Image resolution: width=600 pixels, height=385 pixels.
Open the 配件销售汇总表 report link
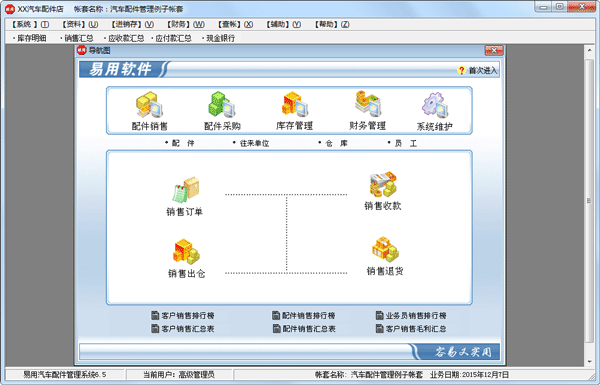(x=304, y=329)
